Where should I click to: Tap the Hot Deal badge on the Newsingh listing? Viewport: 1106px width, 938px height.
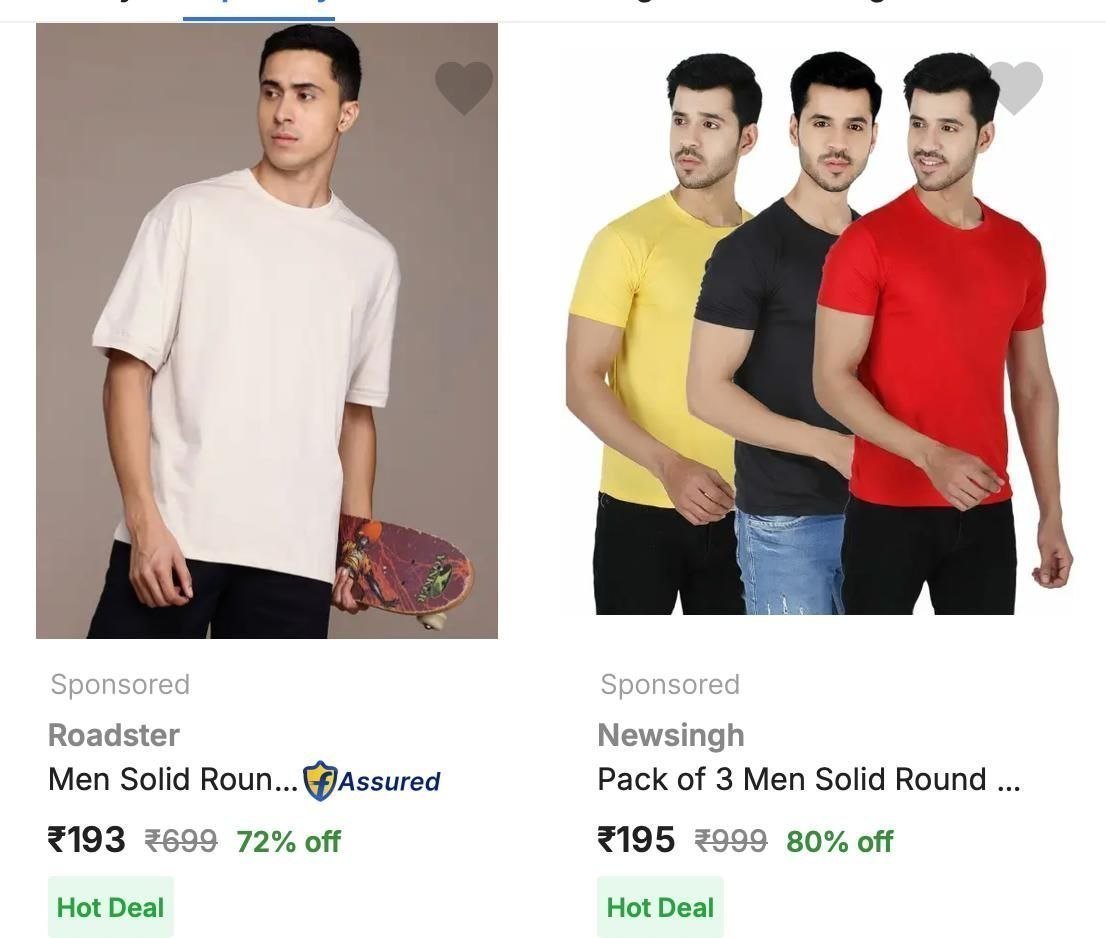tap(660, 907)
